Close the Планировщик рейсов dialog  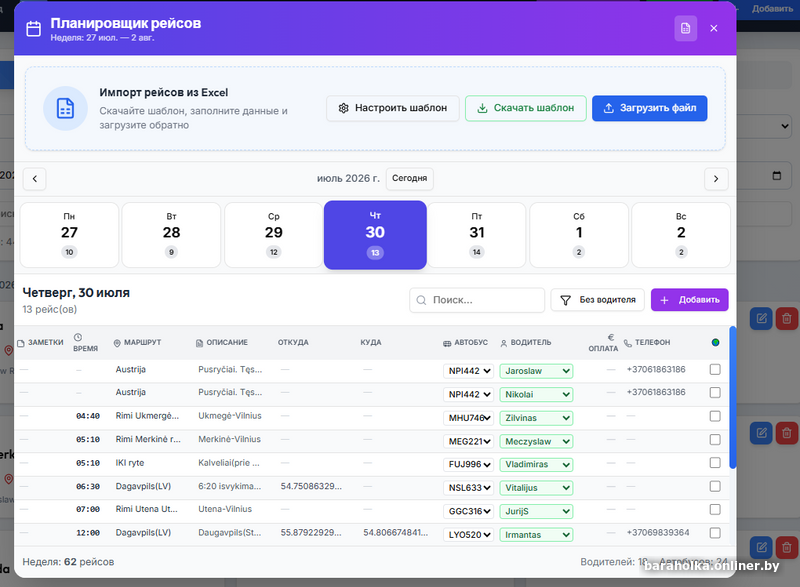(x=714, y=29)
